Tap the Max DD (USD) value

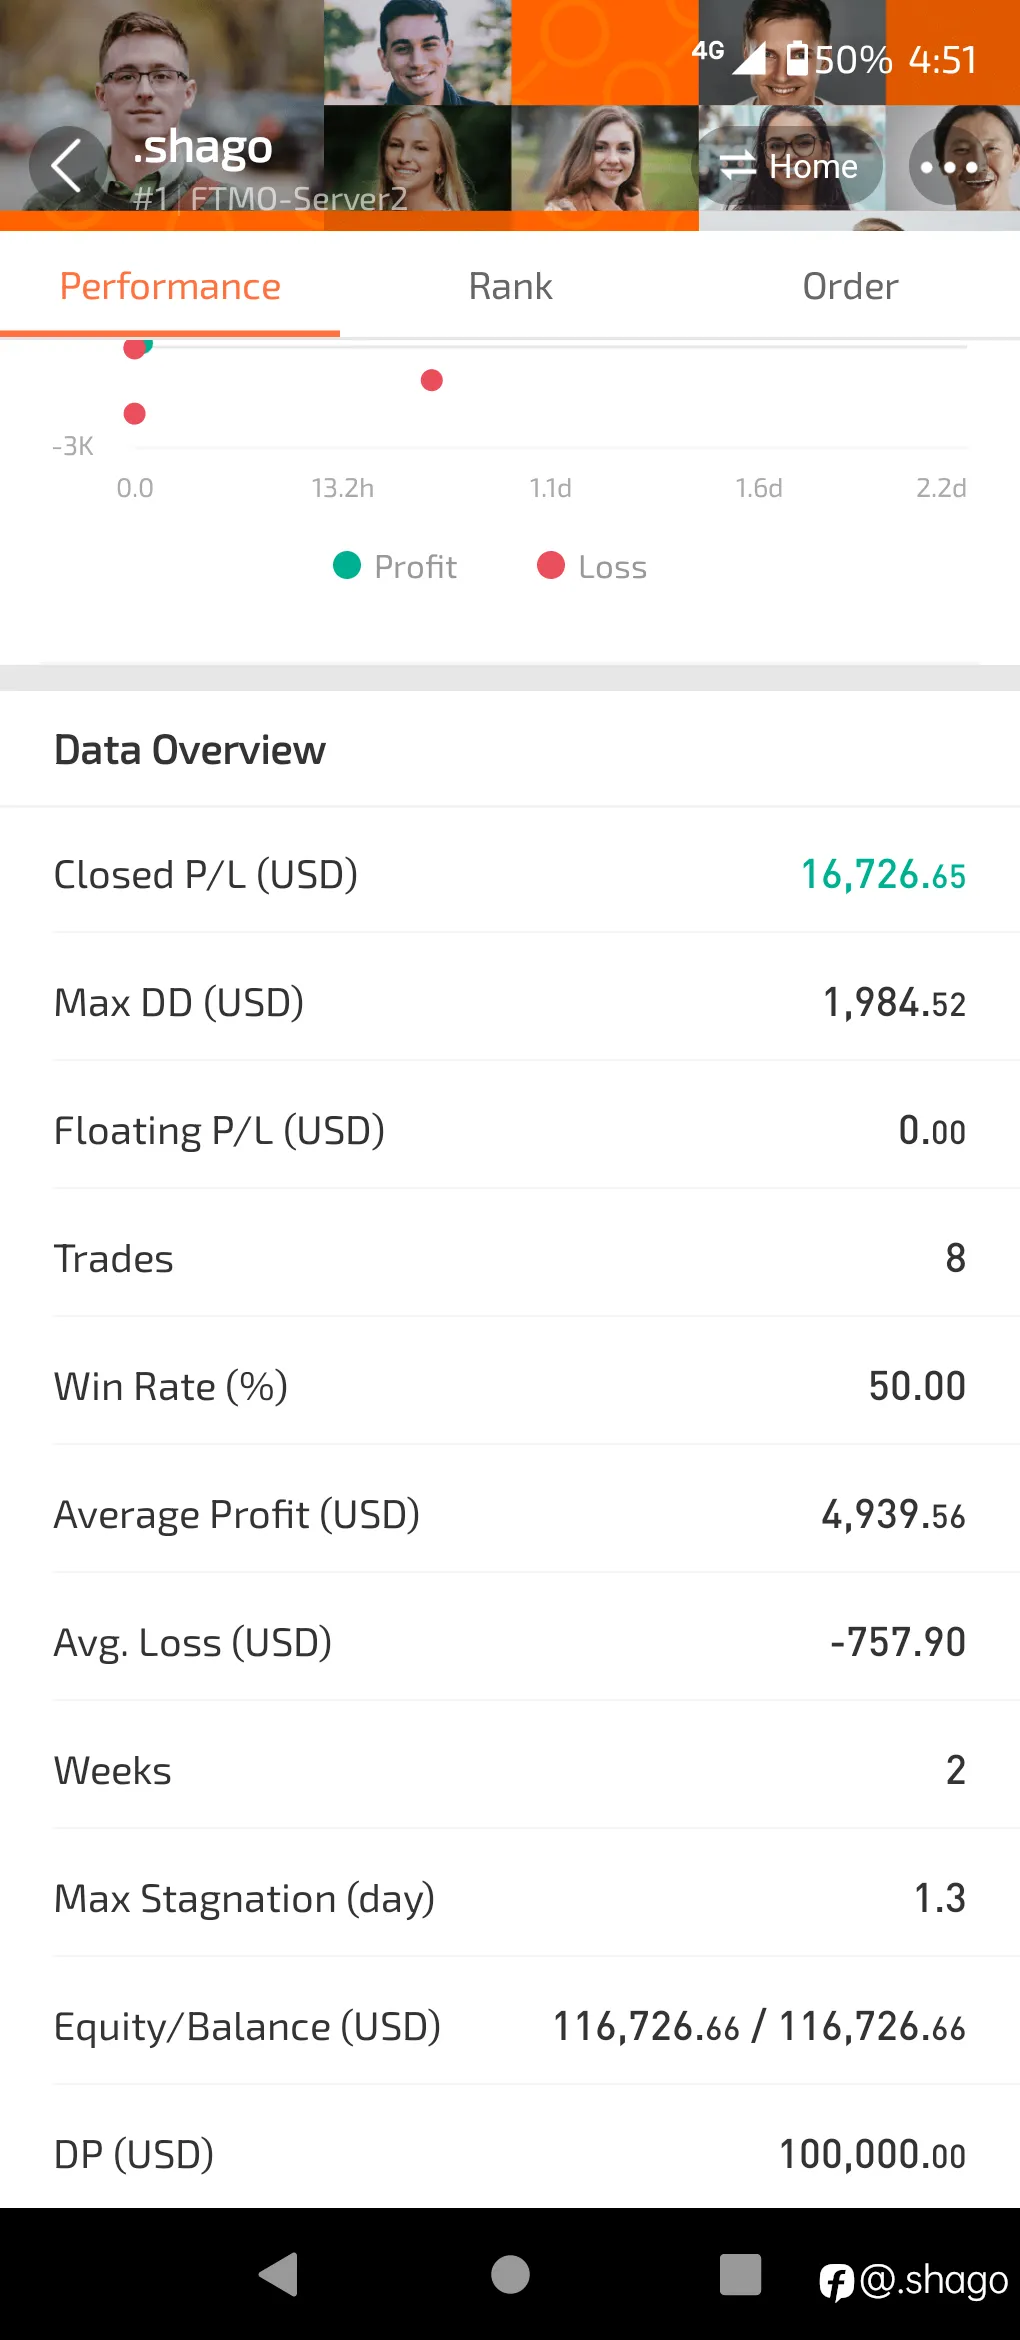tap(894, 1003)
